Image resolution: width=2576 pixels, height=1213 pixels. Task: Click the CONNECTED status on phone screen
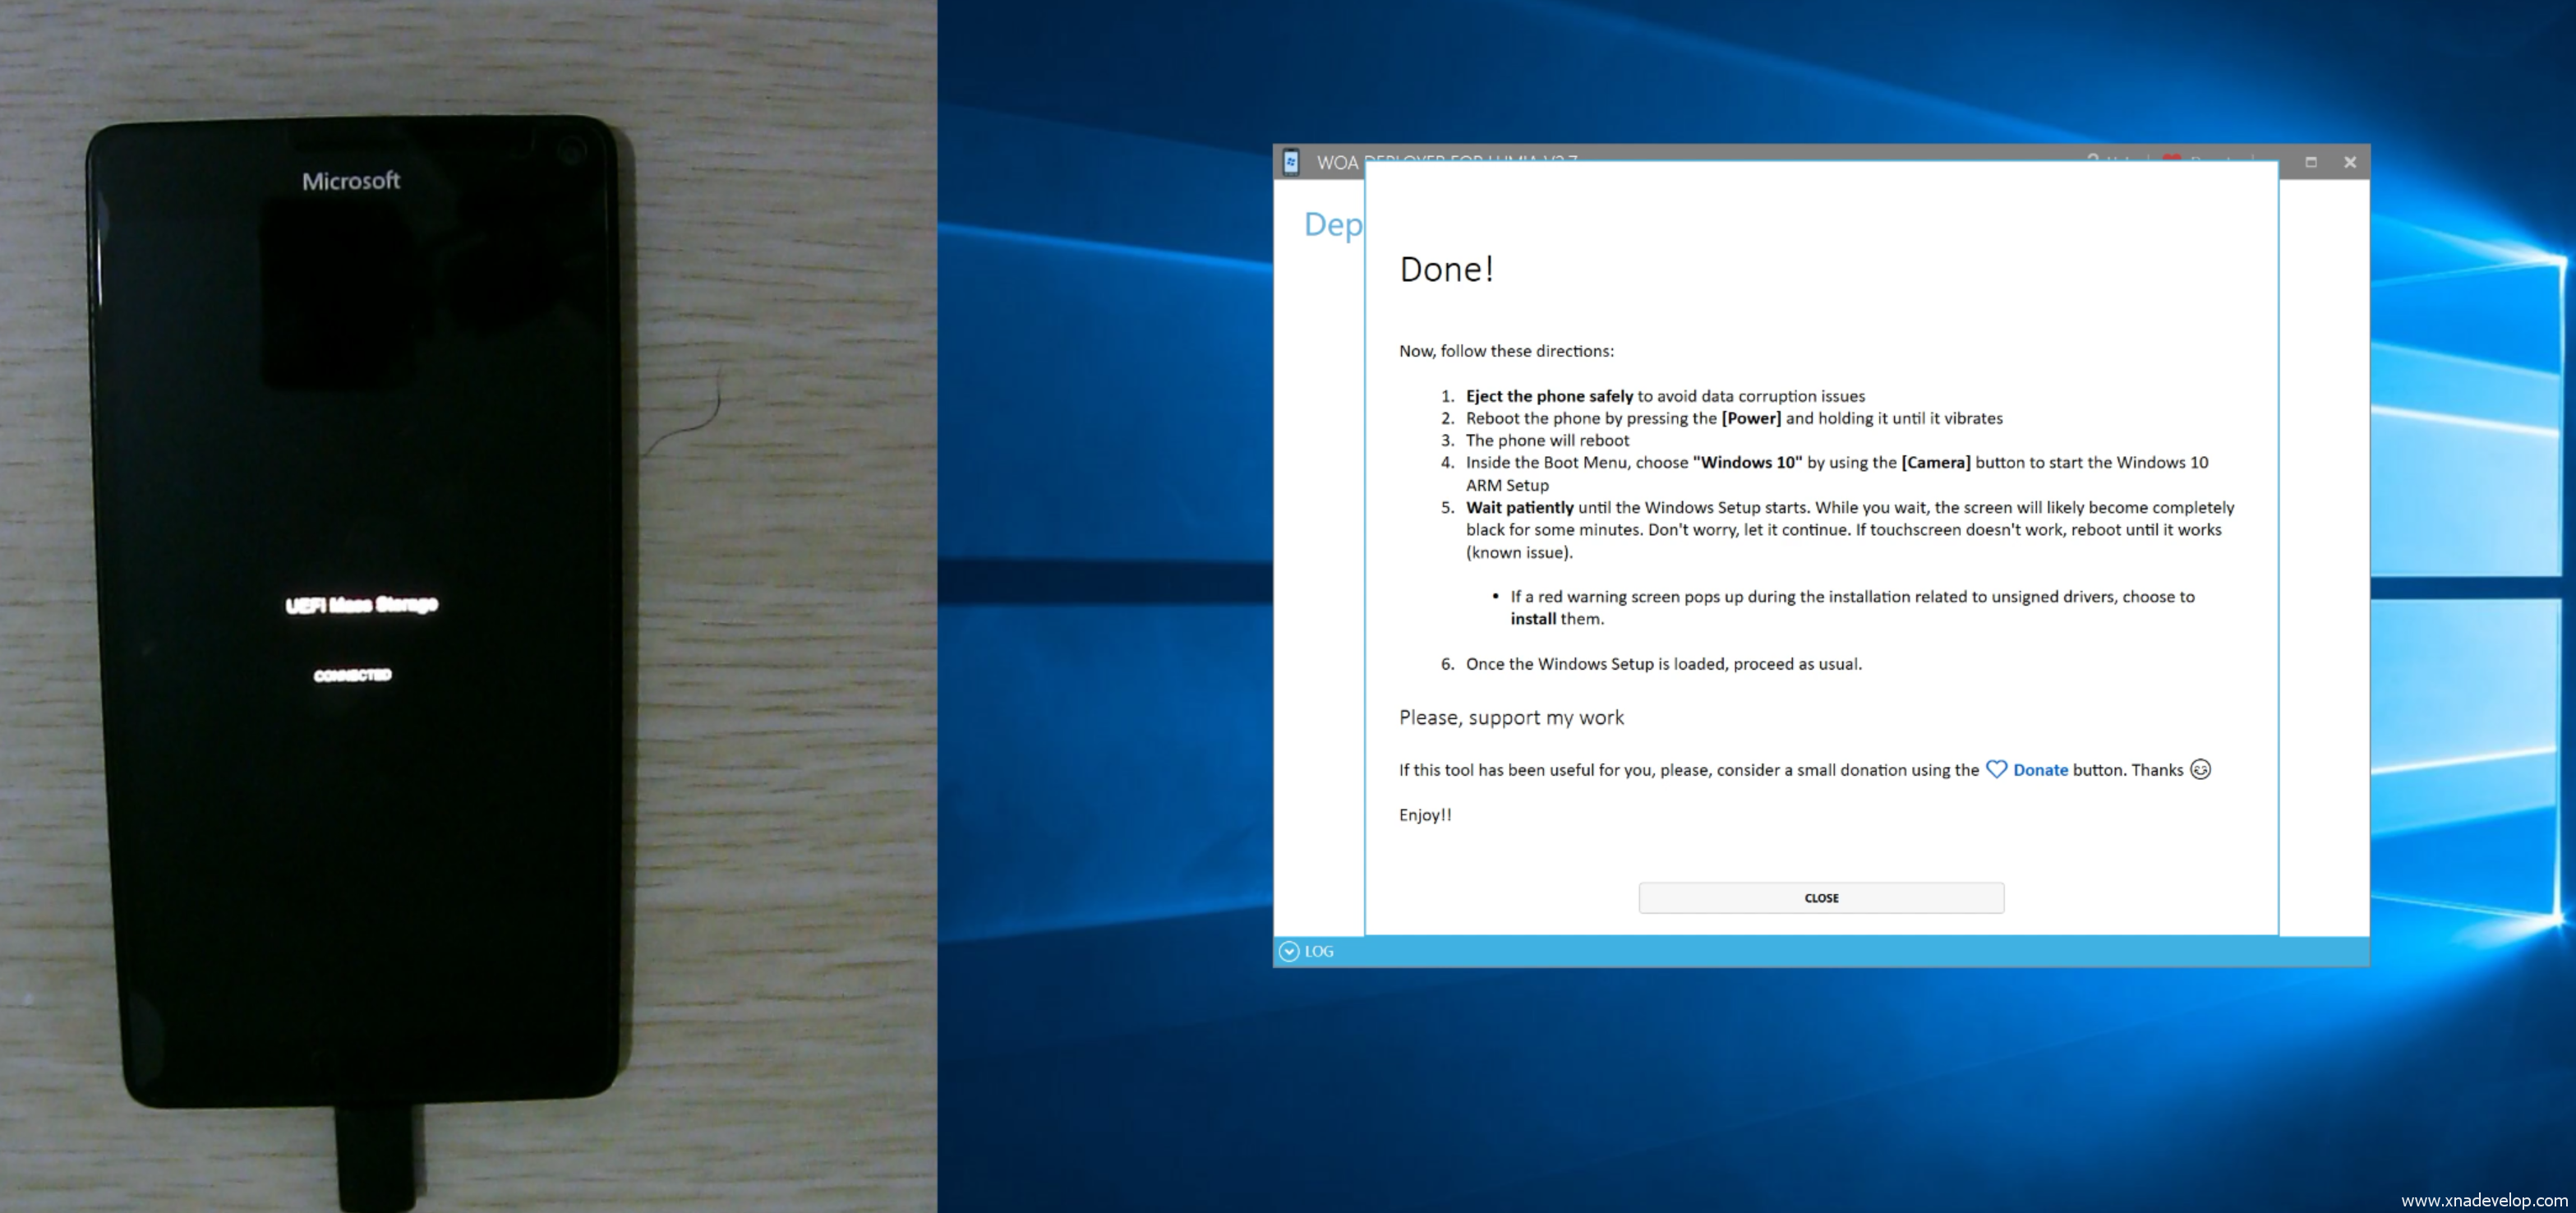(353, 675)
